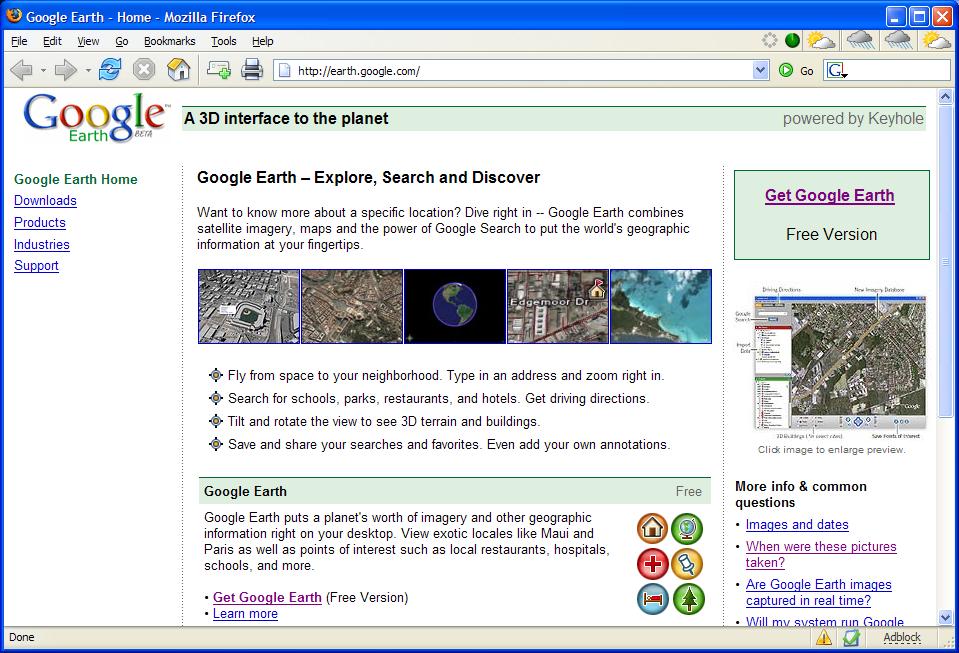Click inside the Google search box
This screenshot has height=653, width=959.
pyautogui.click(x=898, y=70)
